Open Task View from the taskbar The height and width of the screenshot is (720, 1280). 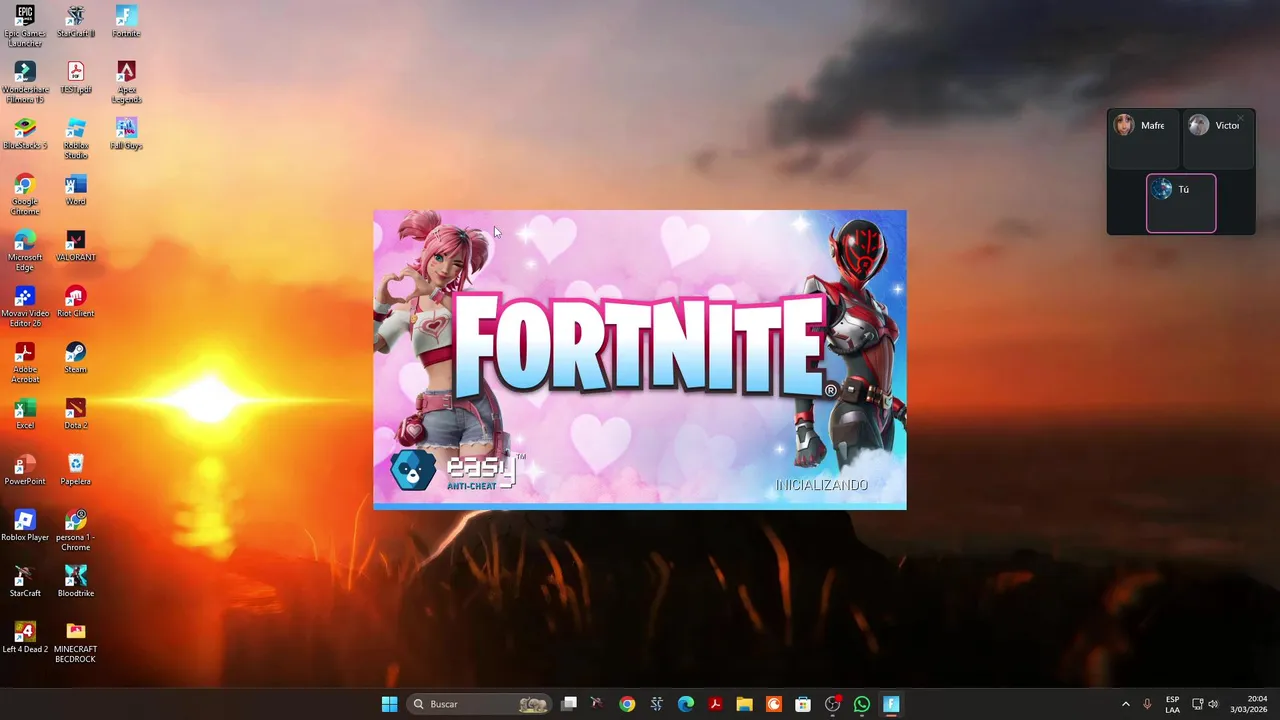pos(569,704)
